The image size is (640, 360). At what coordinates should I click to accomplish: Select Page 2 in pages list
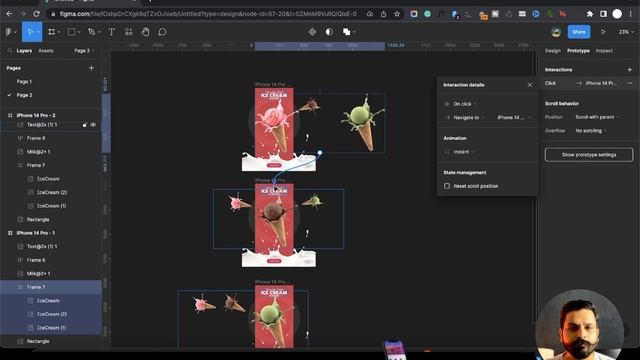[24, 95]
